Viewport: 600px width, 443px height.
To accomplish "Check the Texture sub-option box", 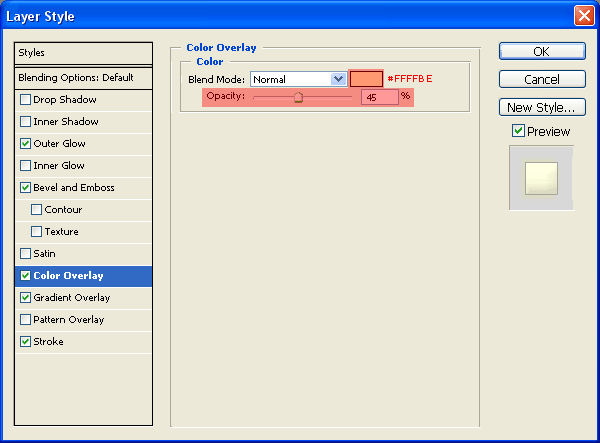I will [37, 232].
